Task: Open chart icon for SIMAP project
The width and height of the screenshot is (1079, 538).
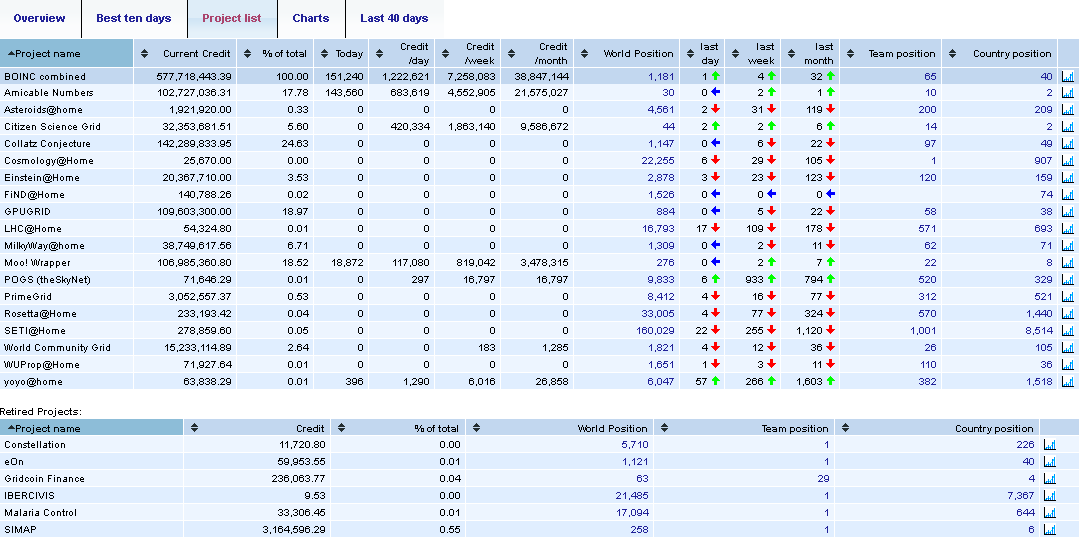Action: 1049,530
